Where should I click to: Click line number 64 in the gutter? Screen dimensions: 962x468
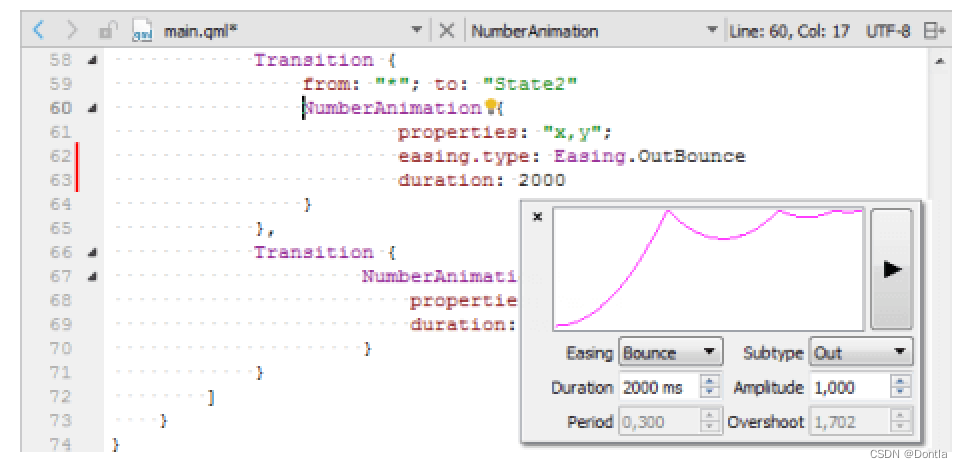click(x=60, y=204)
